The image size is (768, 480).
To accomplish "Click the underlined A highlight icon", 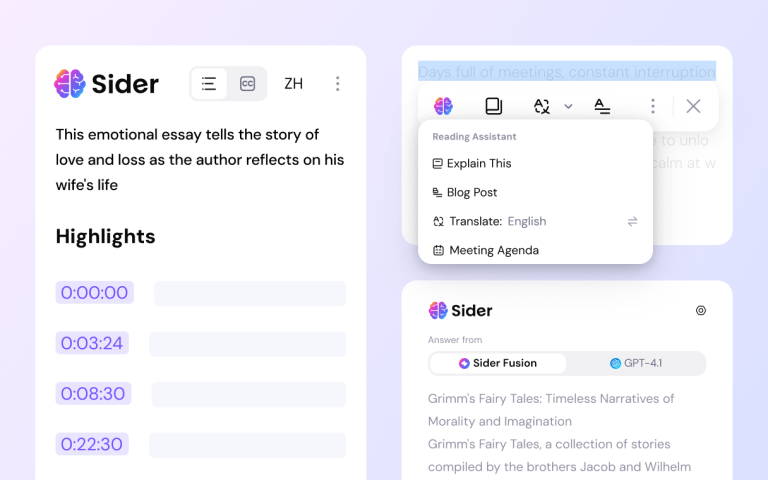I will (602, 106).
